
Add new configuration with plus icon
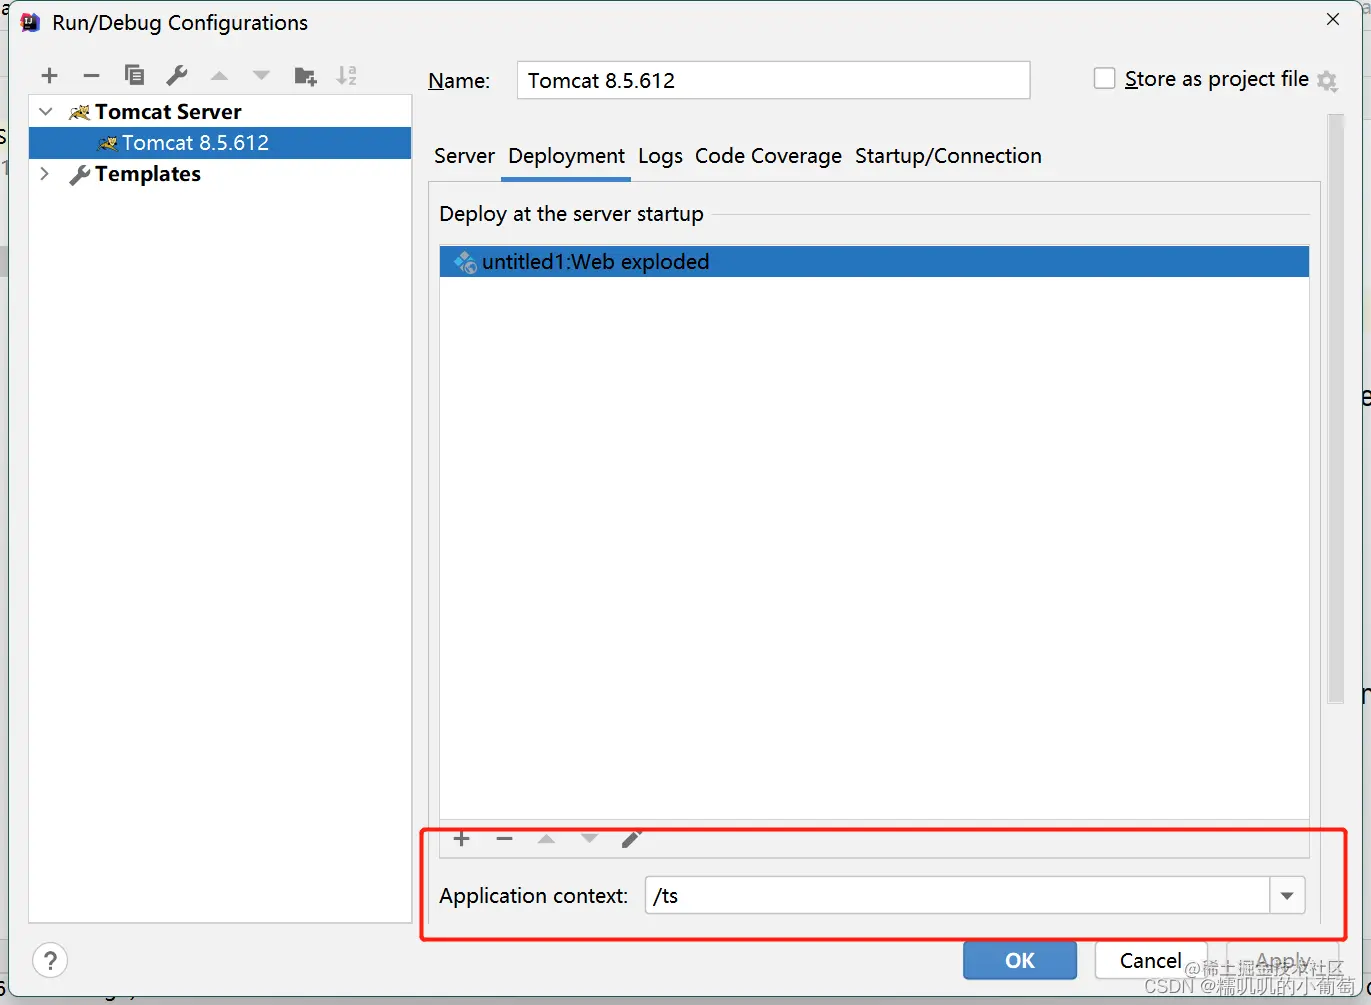pyautogui.click(x=50, y=76)
